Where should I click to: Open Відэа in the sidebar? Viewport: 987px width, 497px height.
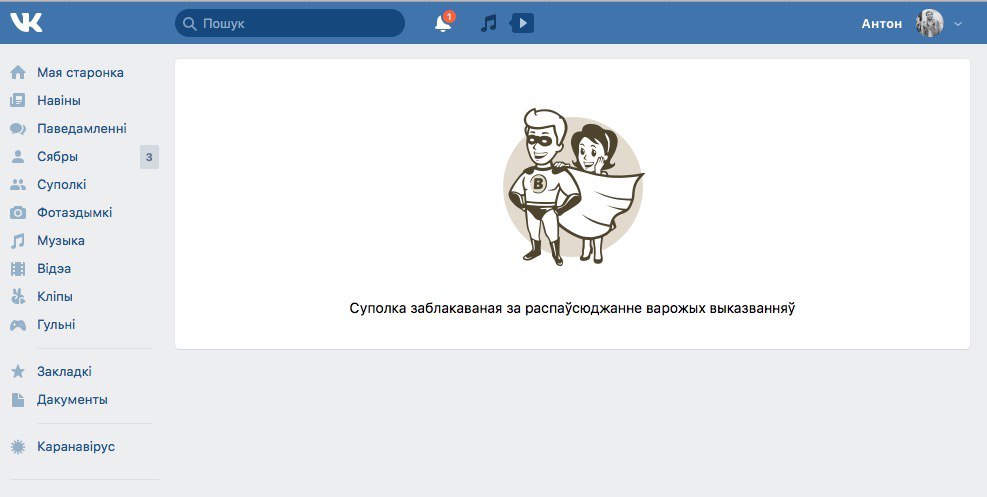(x=54, y=269)
